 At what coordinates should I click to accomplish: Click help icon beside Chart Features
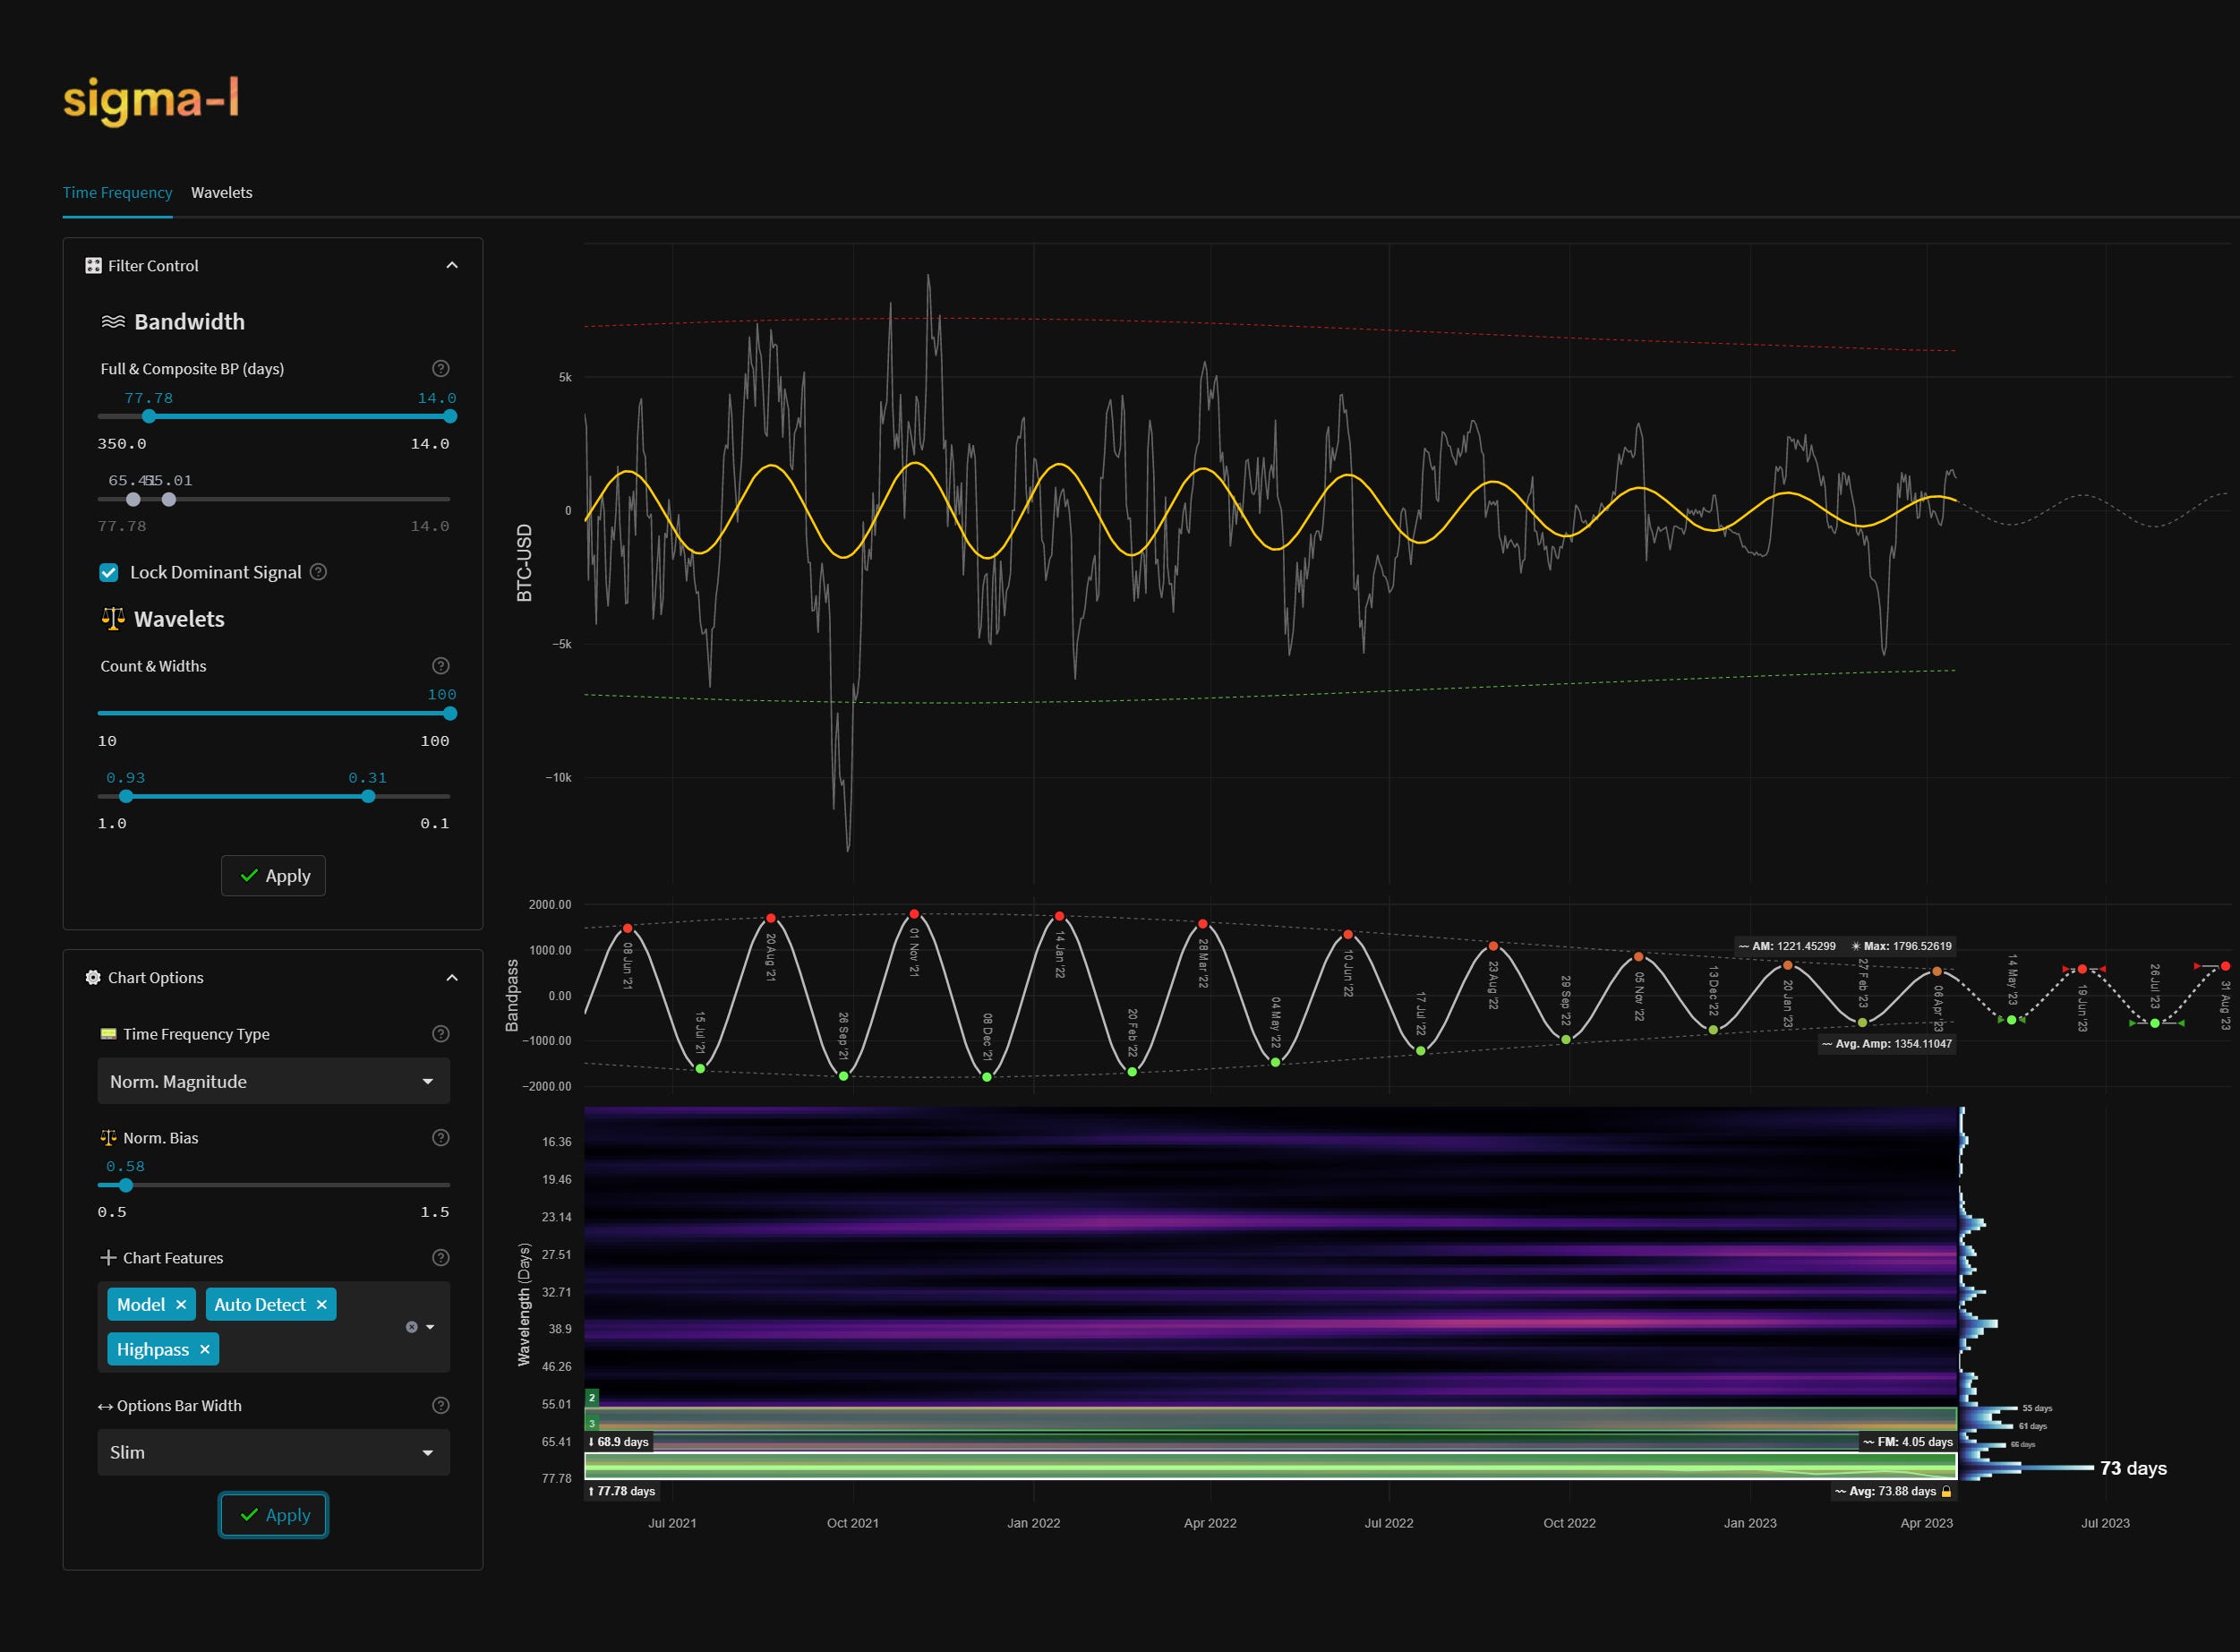click(x=440, y=1258)
